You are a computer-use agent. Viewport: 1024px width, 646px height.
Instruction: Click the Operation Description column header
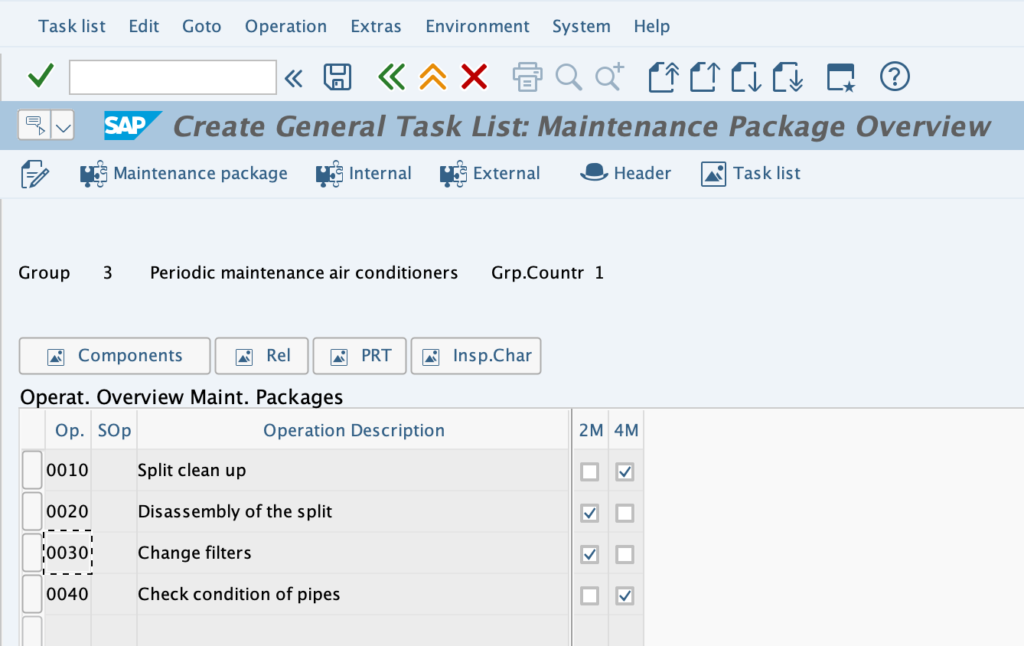tap(353, 430)
